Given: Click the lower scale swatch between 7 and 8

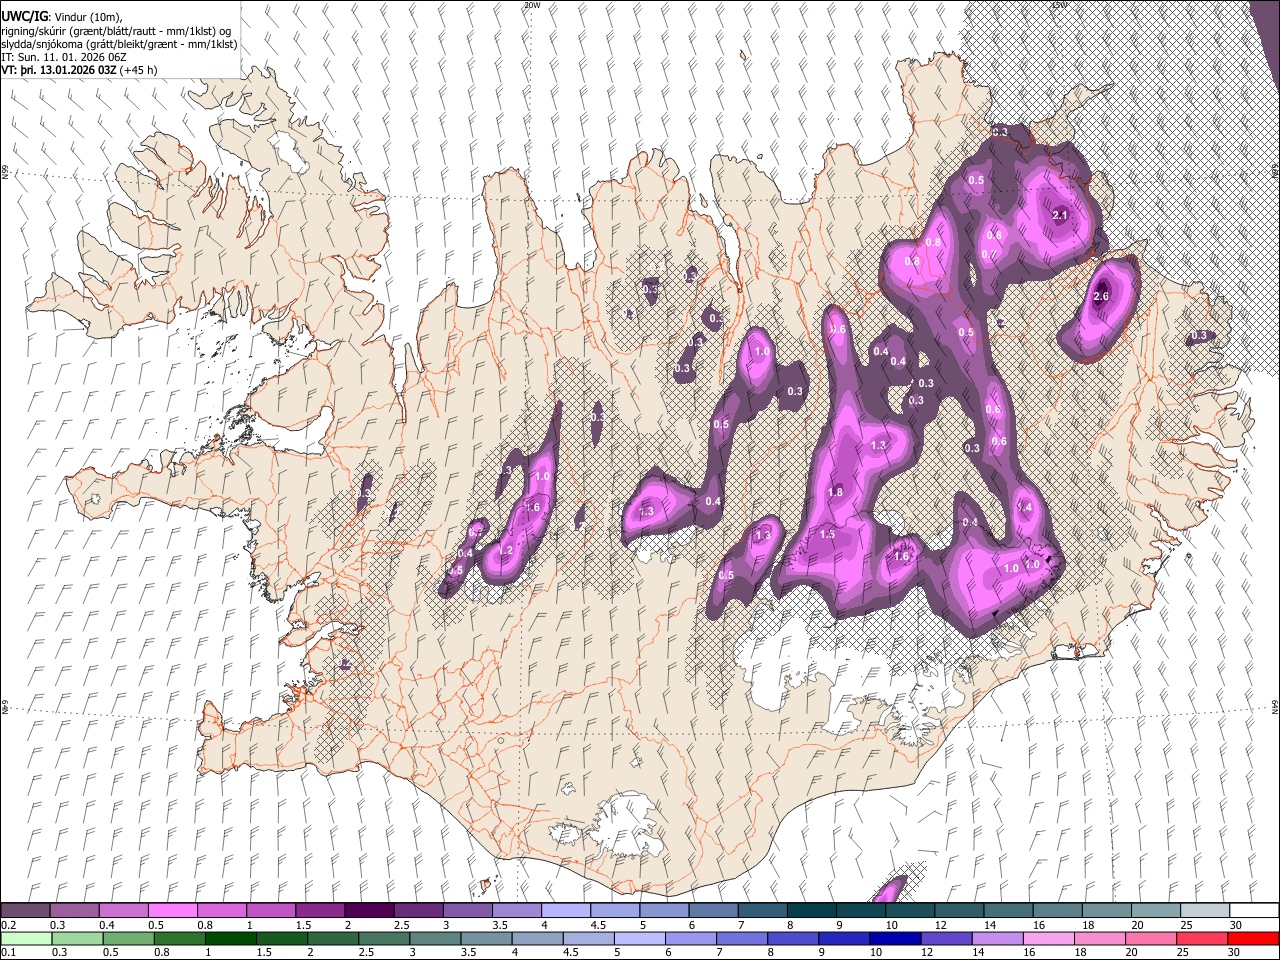Looking at the screenshot, I should click(743, 938).
